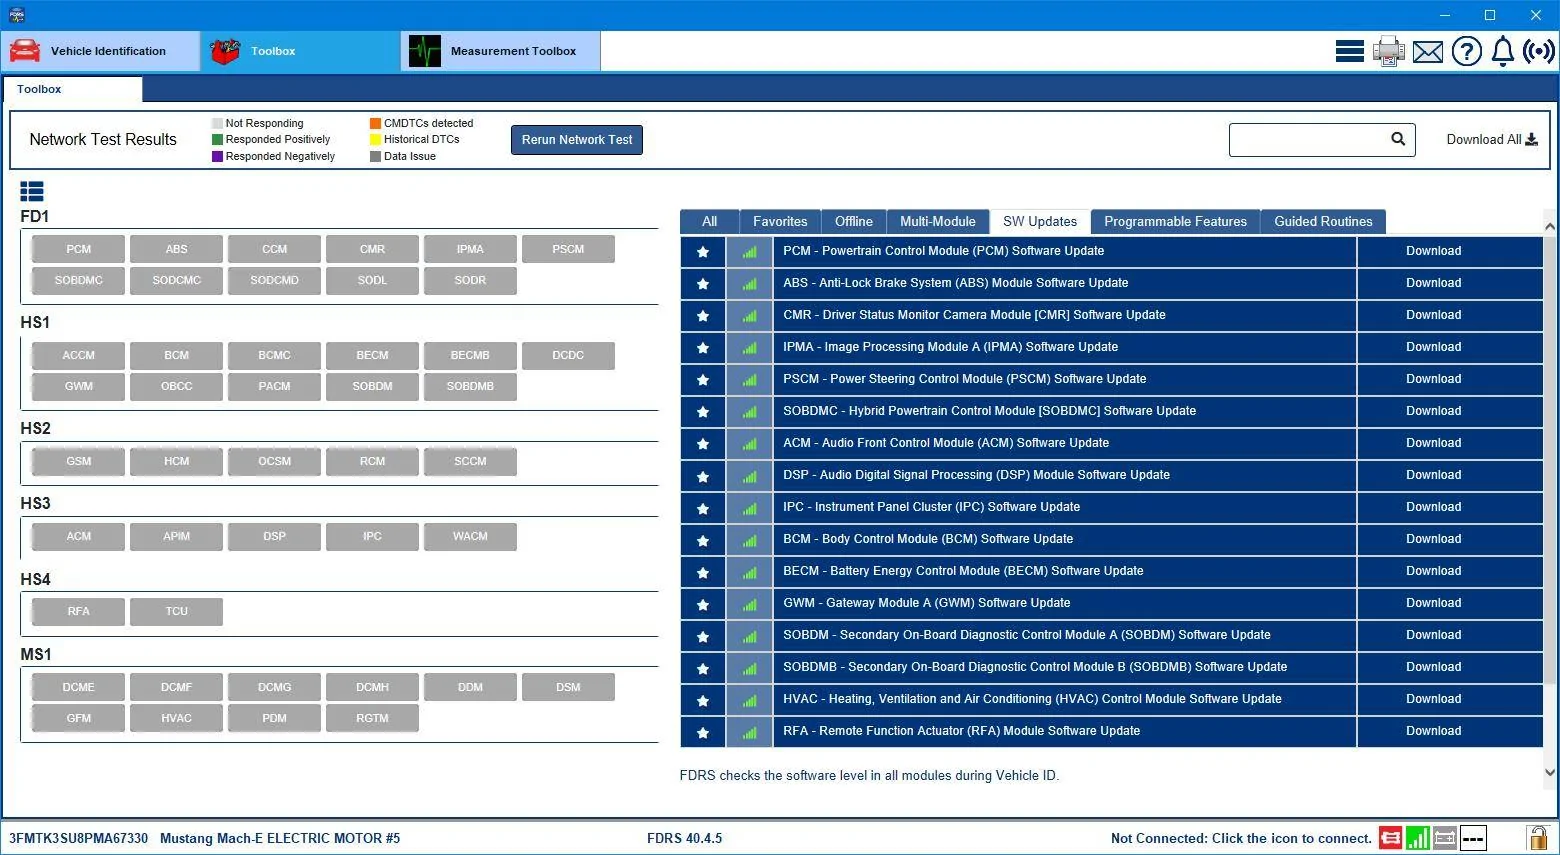The image size is (1560, 855).
Task: Mark ACM Software Update as favorite
Action: pyautogui.click(x=703, y=443)
